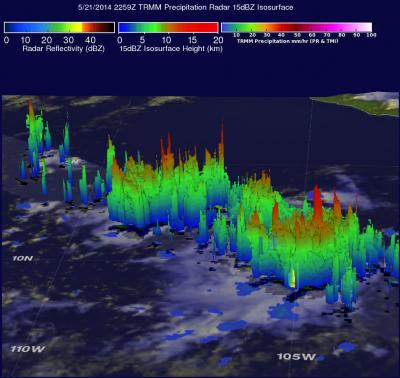Click the image title text at top

click(186, 7)
